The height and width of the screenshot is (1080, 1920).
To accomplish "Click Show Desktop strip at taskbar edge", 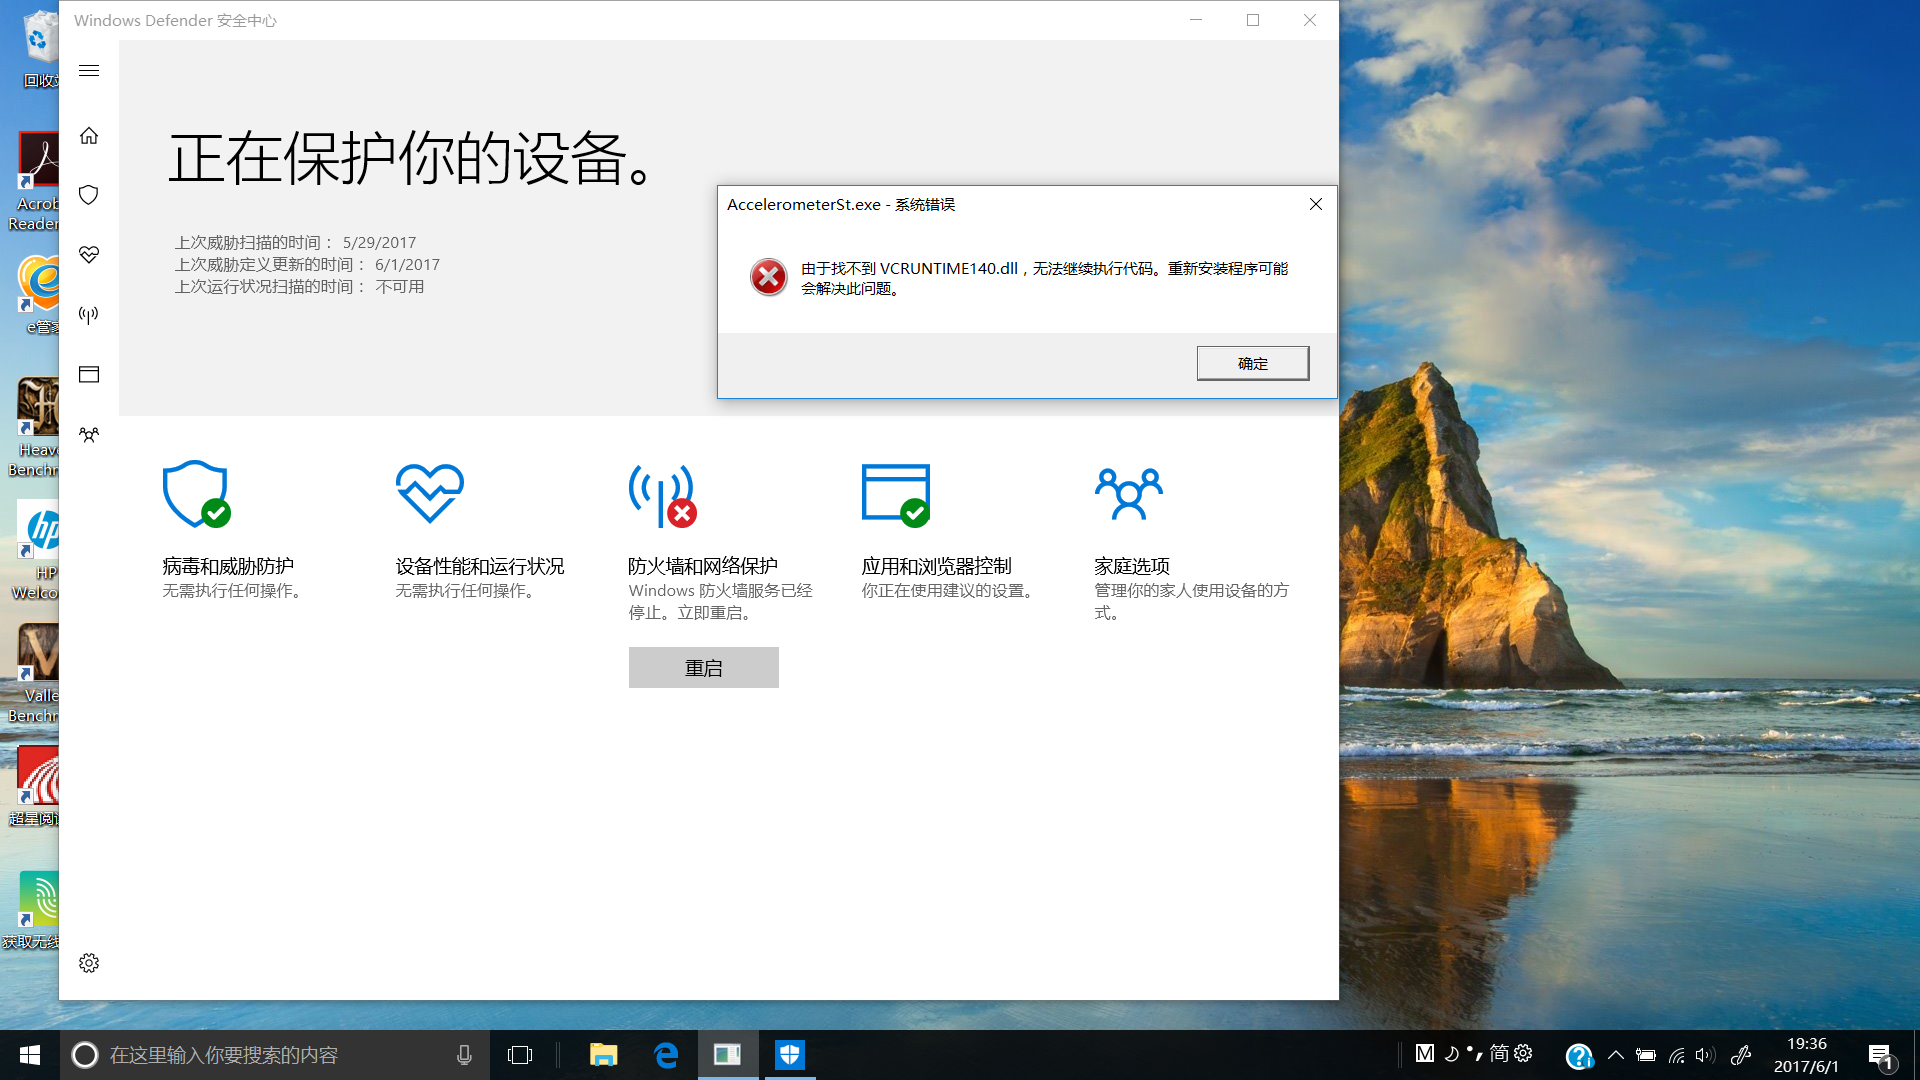I will tap(1916, 1055).
